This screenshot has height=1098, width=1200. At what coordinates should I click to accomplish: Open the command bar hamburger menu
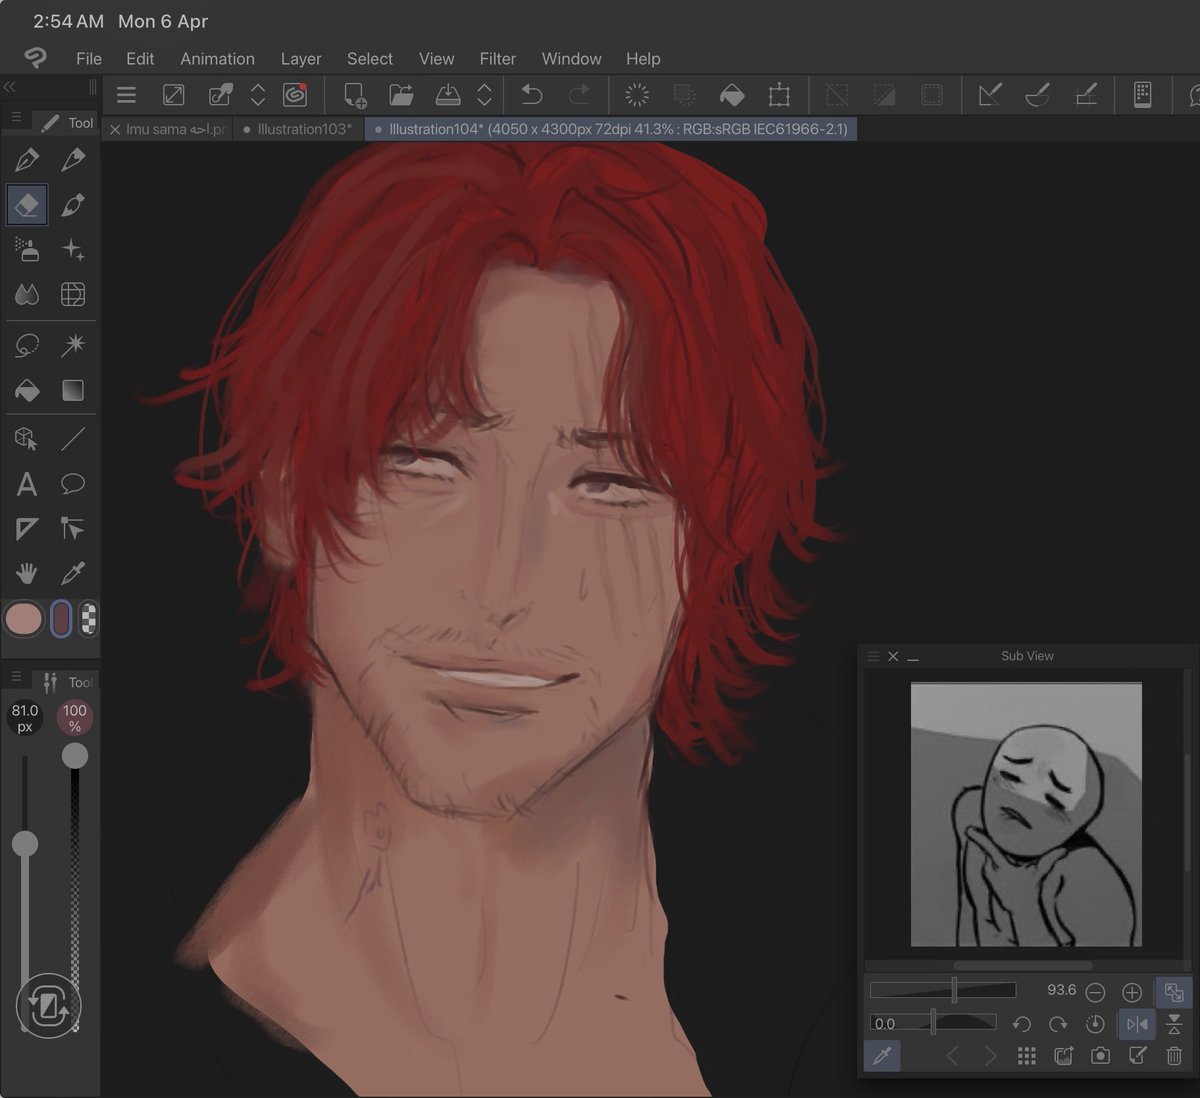(x=126, y=95)
